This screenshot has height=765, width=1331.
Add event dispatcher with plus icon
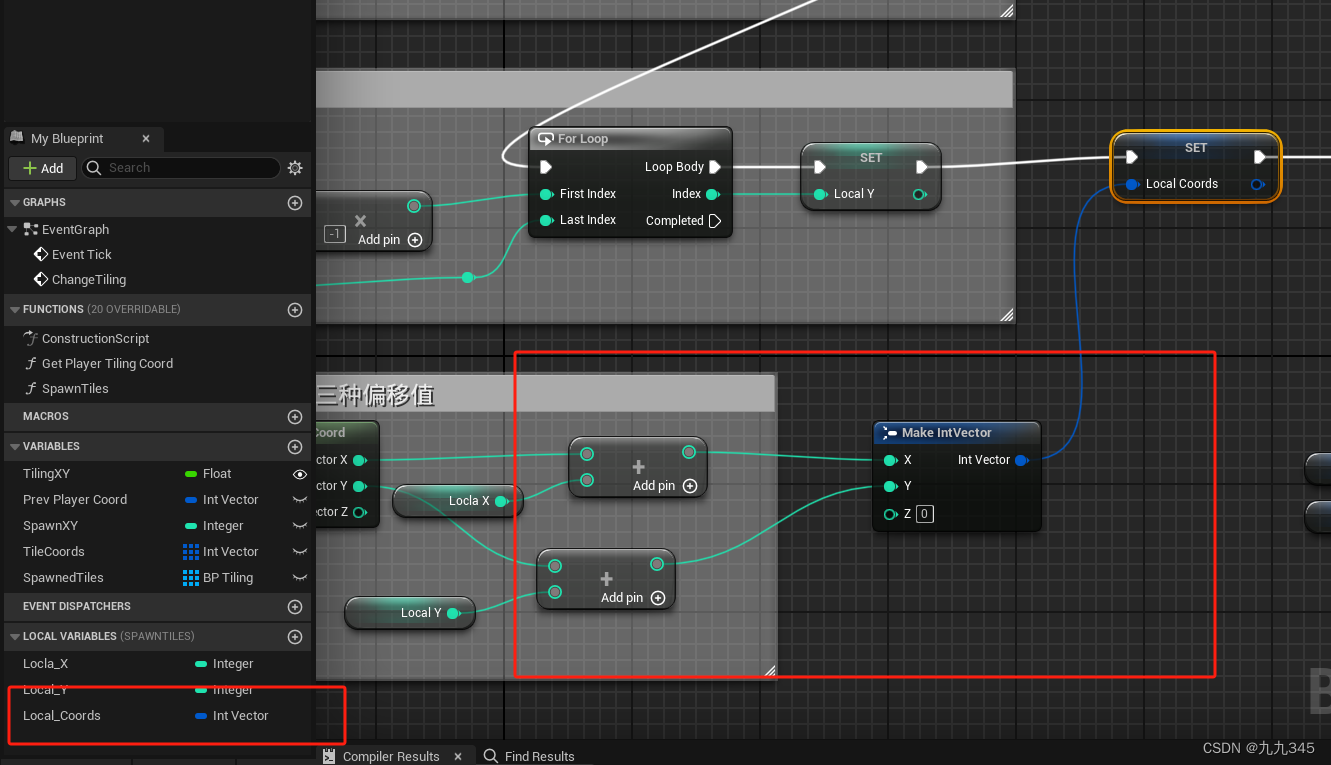tap(295, 607)
